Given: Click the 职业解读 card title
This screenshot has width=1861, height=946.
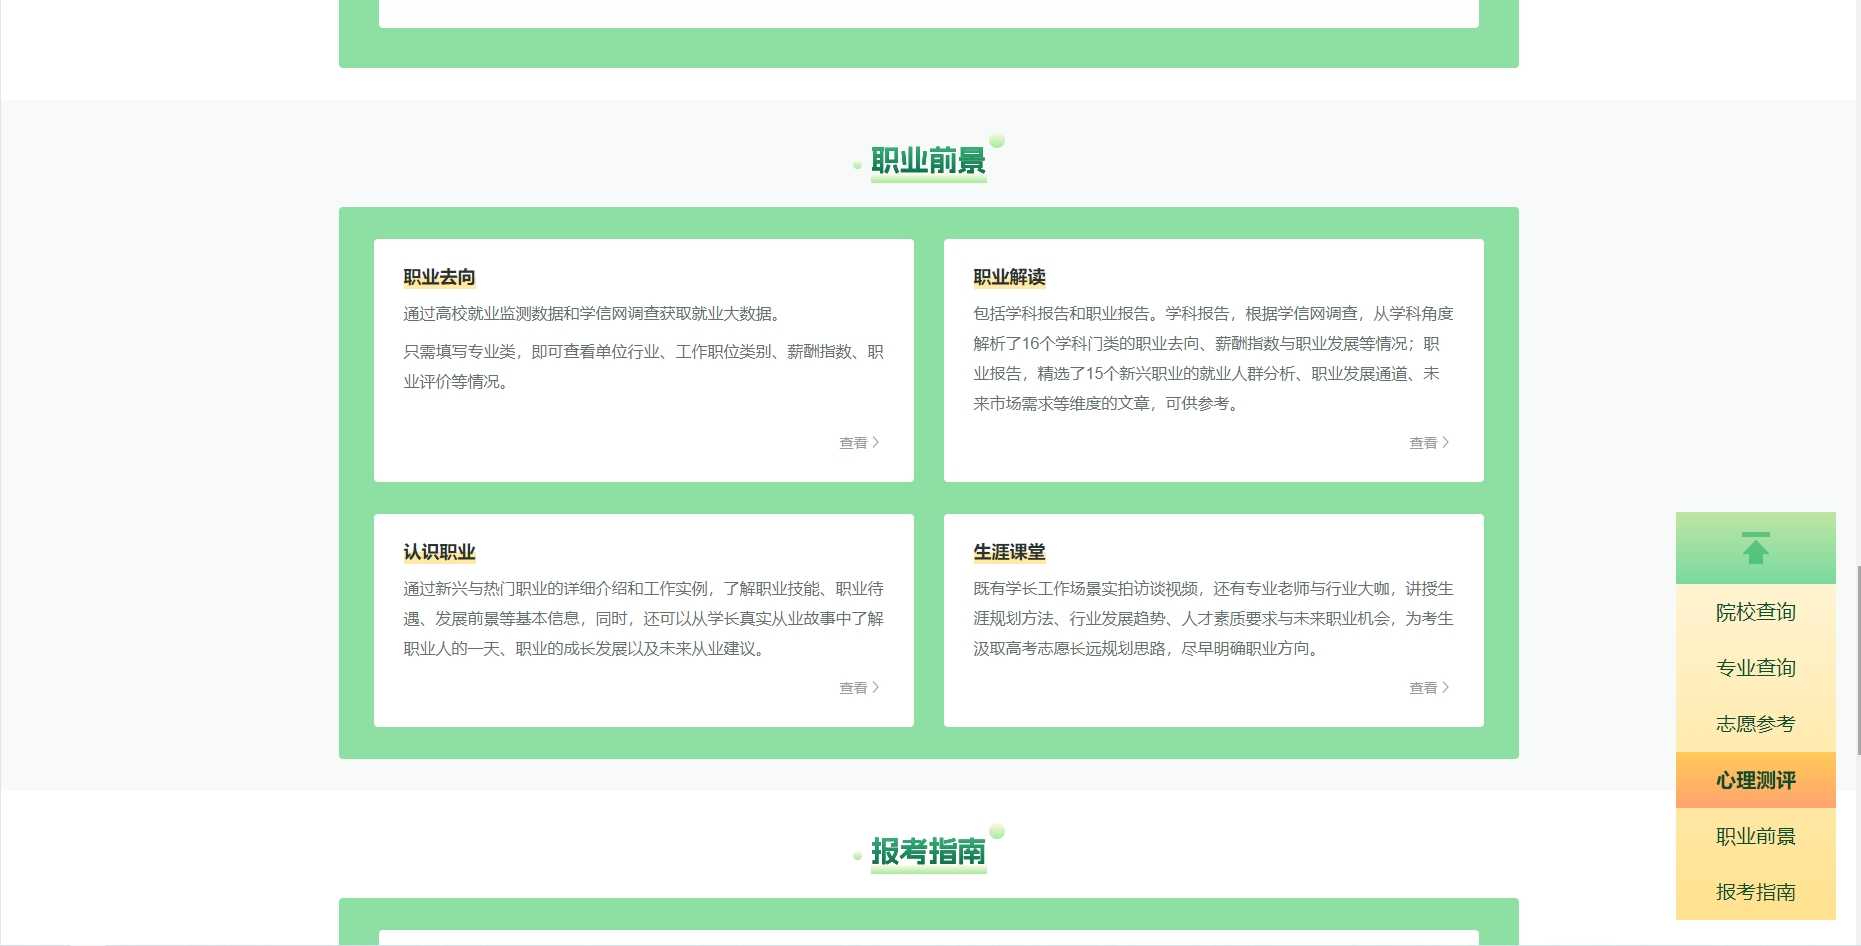Looking at the screenshot, I should (x=1009, y=277).
